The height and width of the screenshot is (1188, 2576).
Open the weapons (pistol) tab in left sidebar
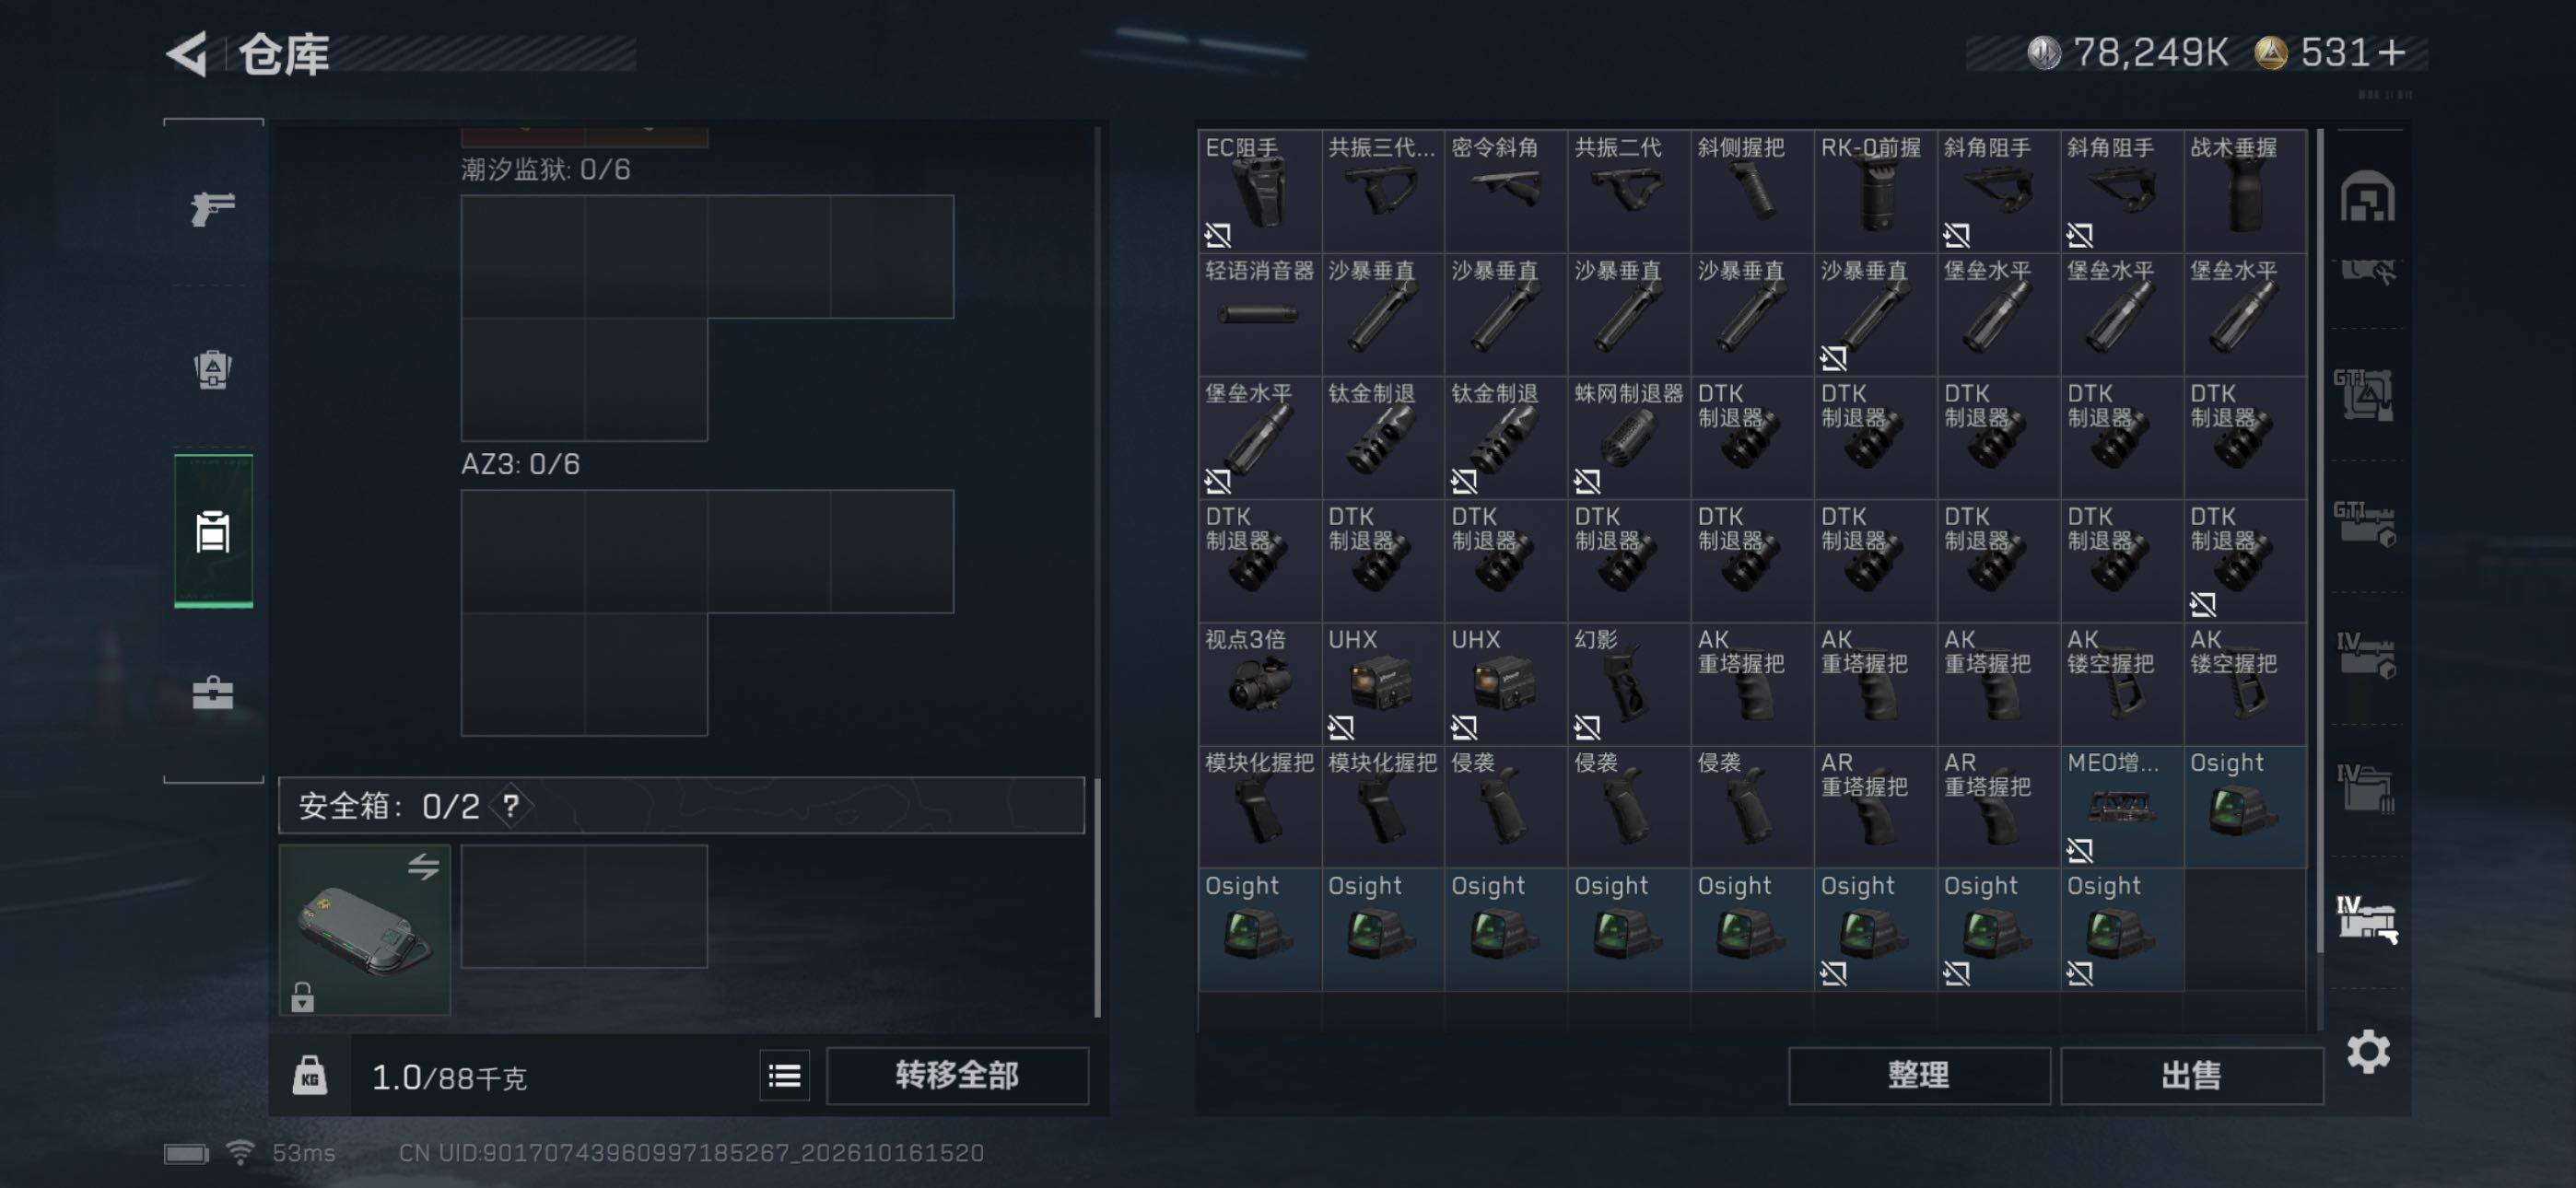point(213,208)
